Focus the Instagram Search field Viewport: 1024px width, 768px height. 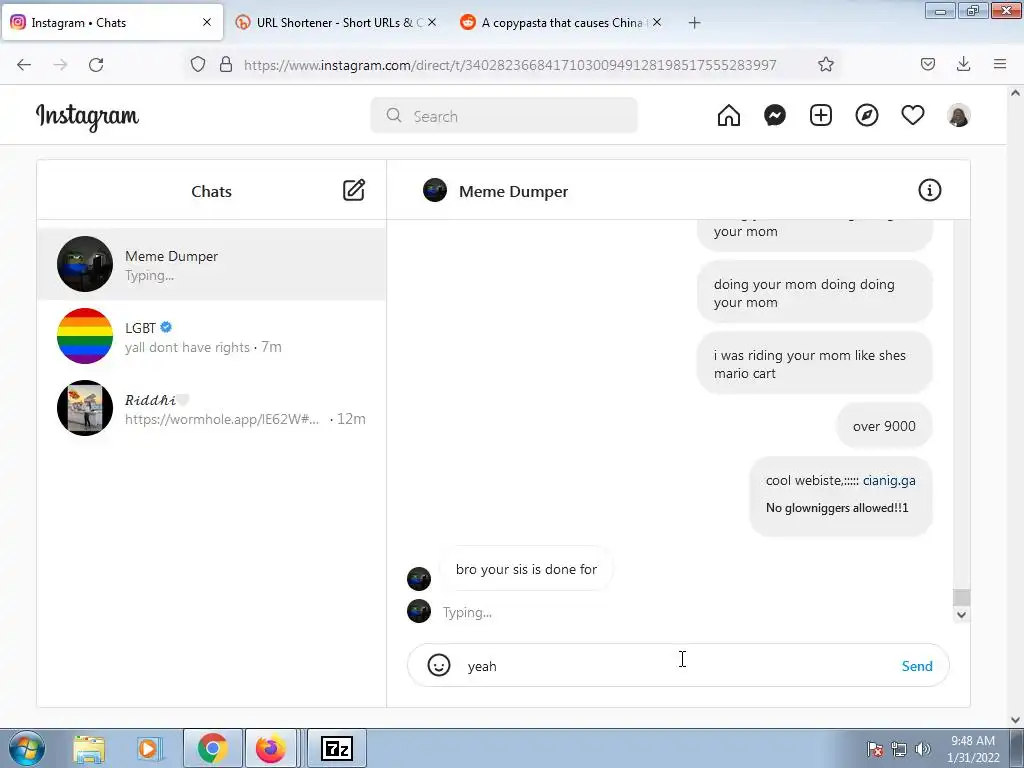coord(504,116)
